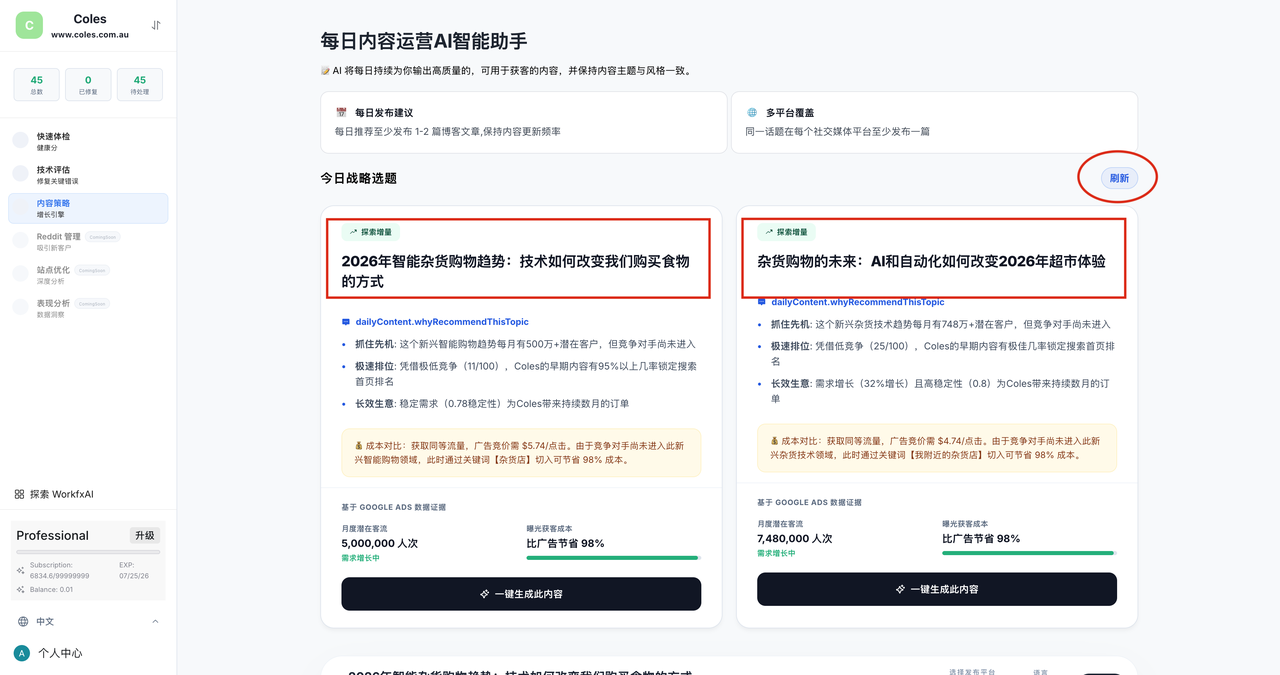The height and width of the screenshot is (675, 1280).
Task: Expand the 中文 language chevron
Action: [x=155, y=621]
